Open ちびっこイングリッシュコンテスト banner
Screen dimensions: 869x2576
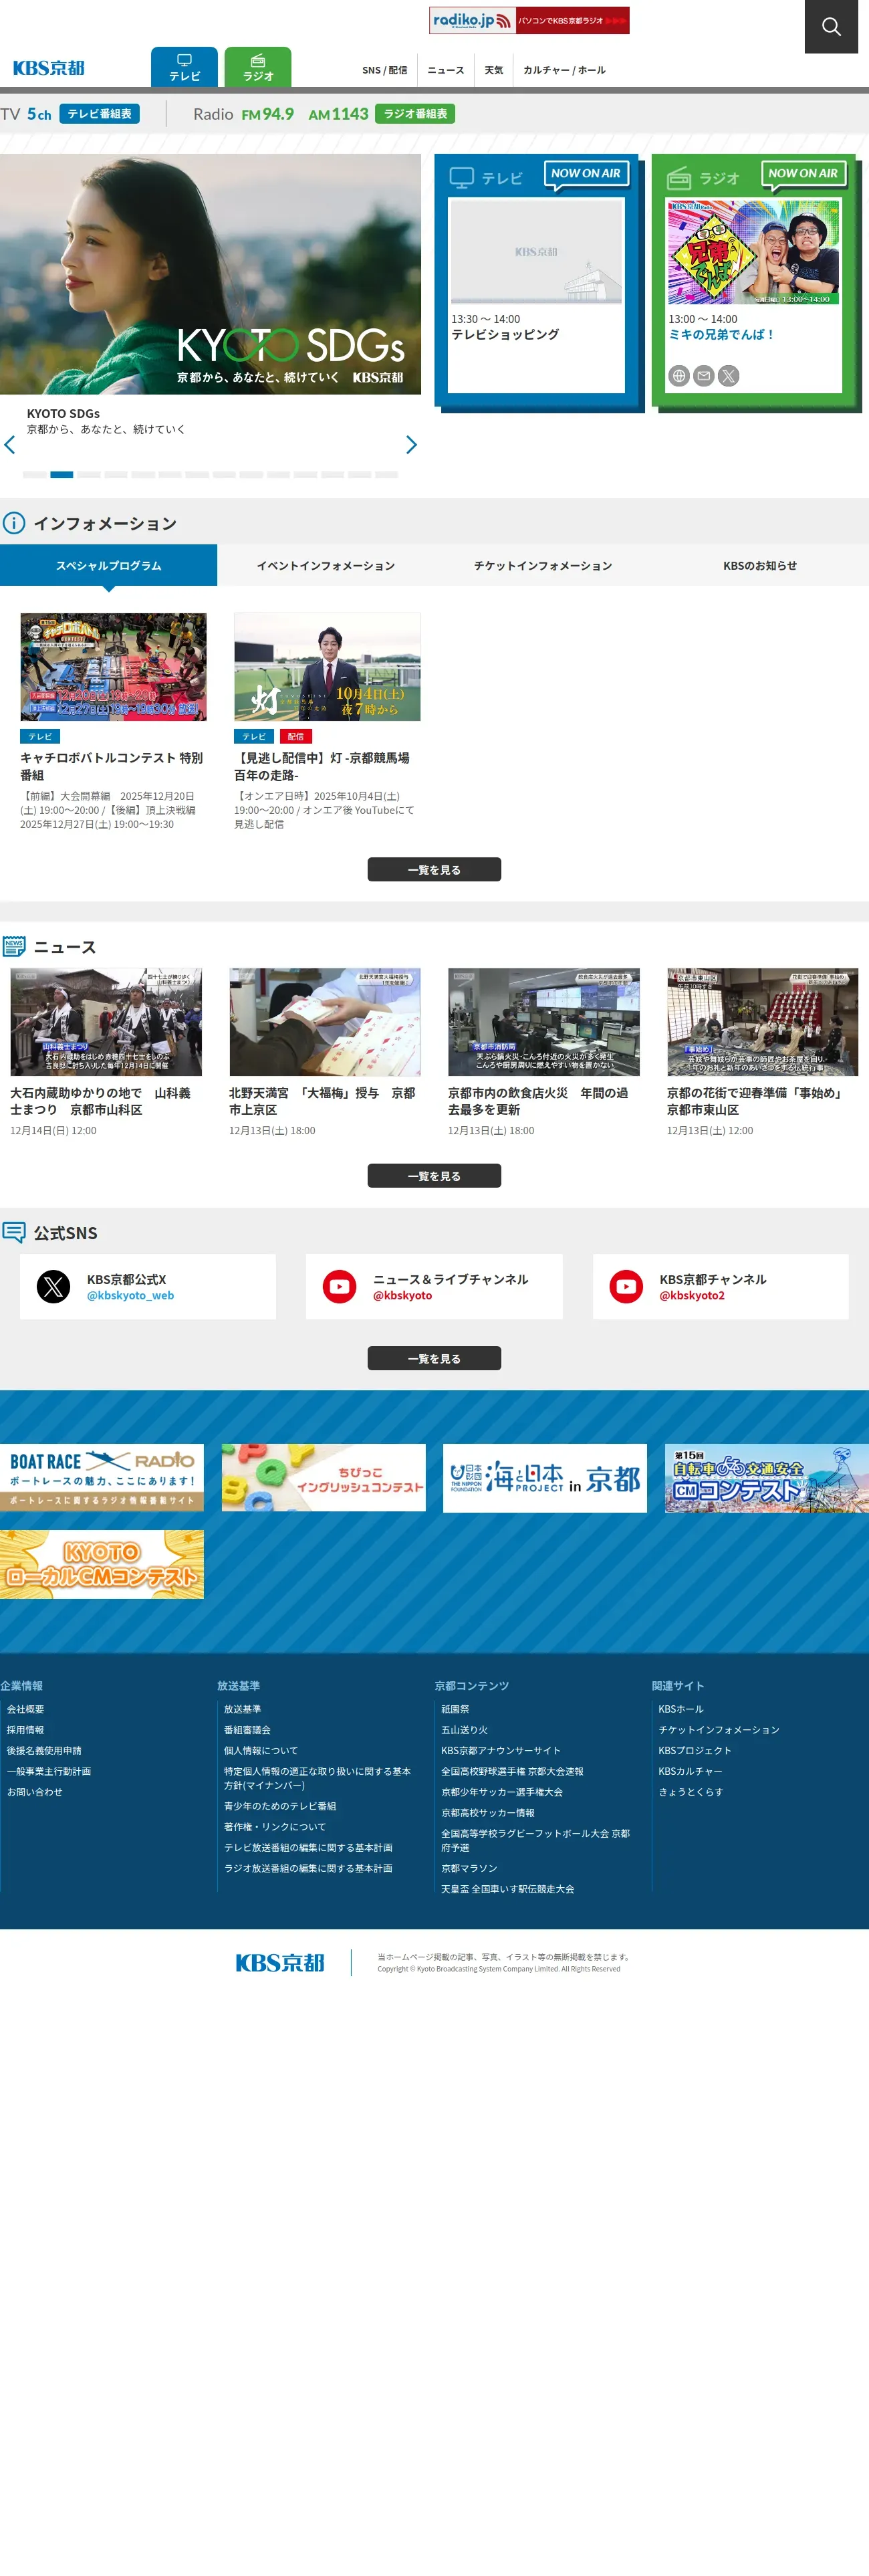(324, 1477)
